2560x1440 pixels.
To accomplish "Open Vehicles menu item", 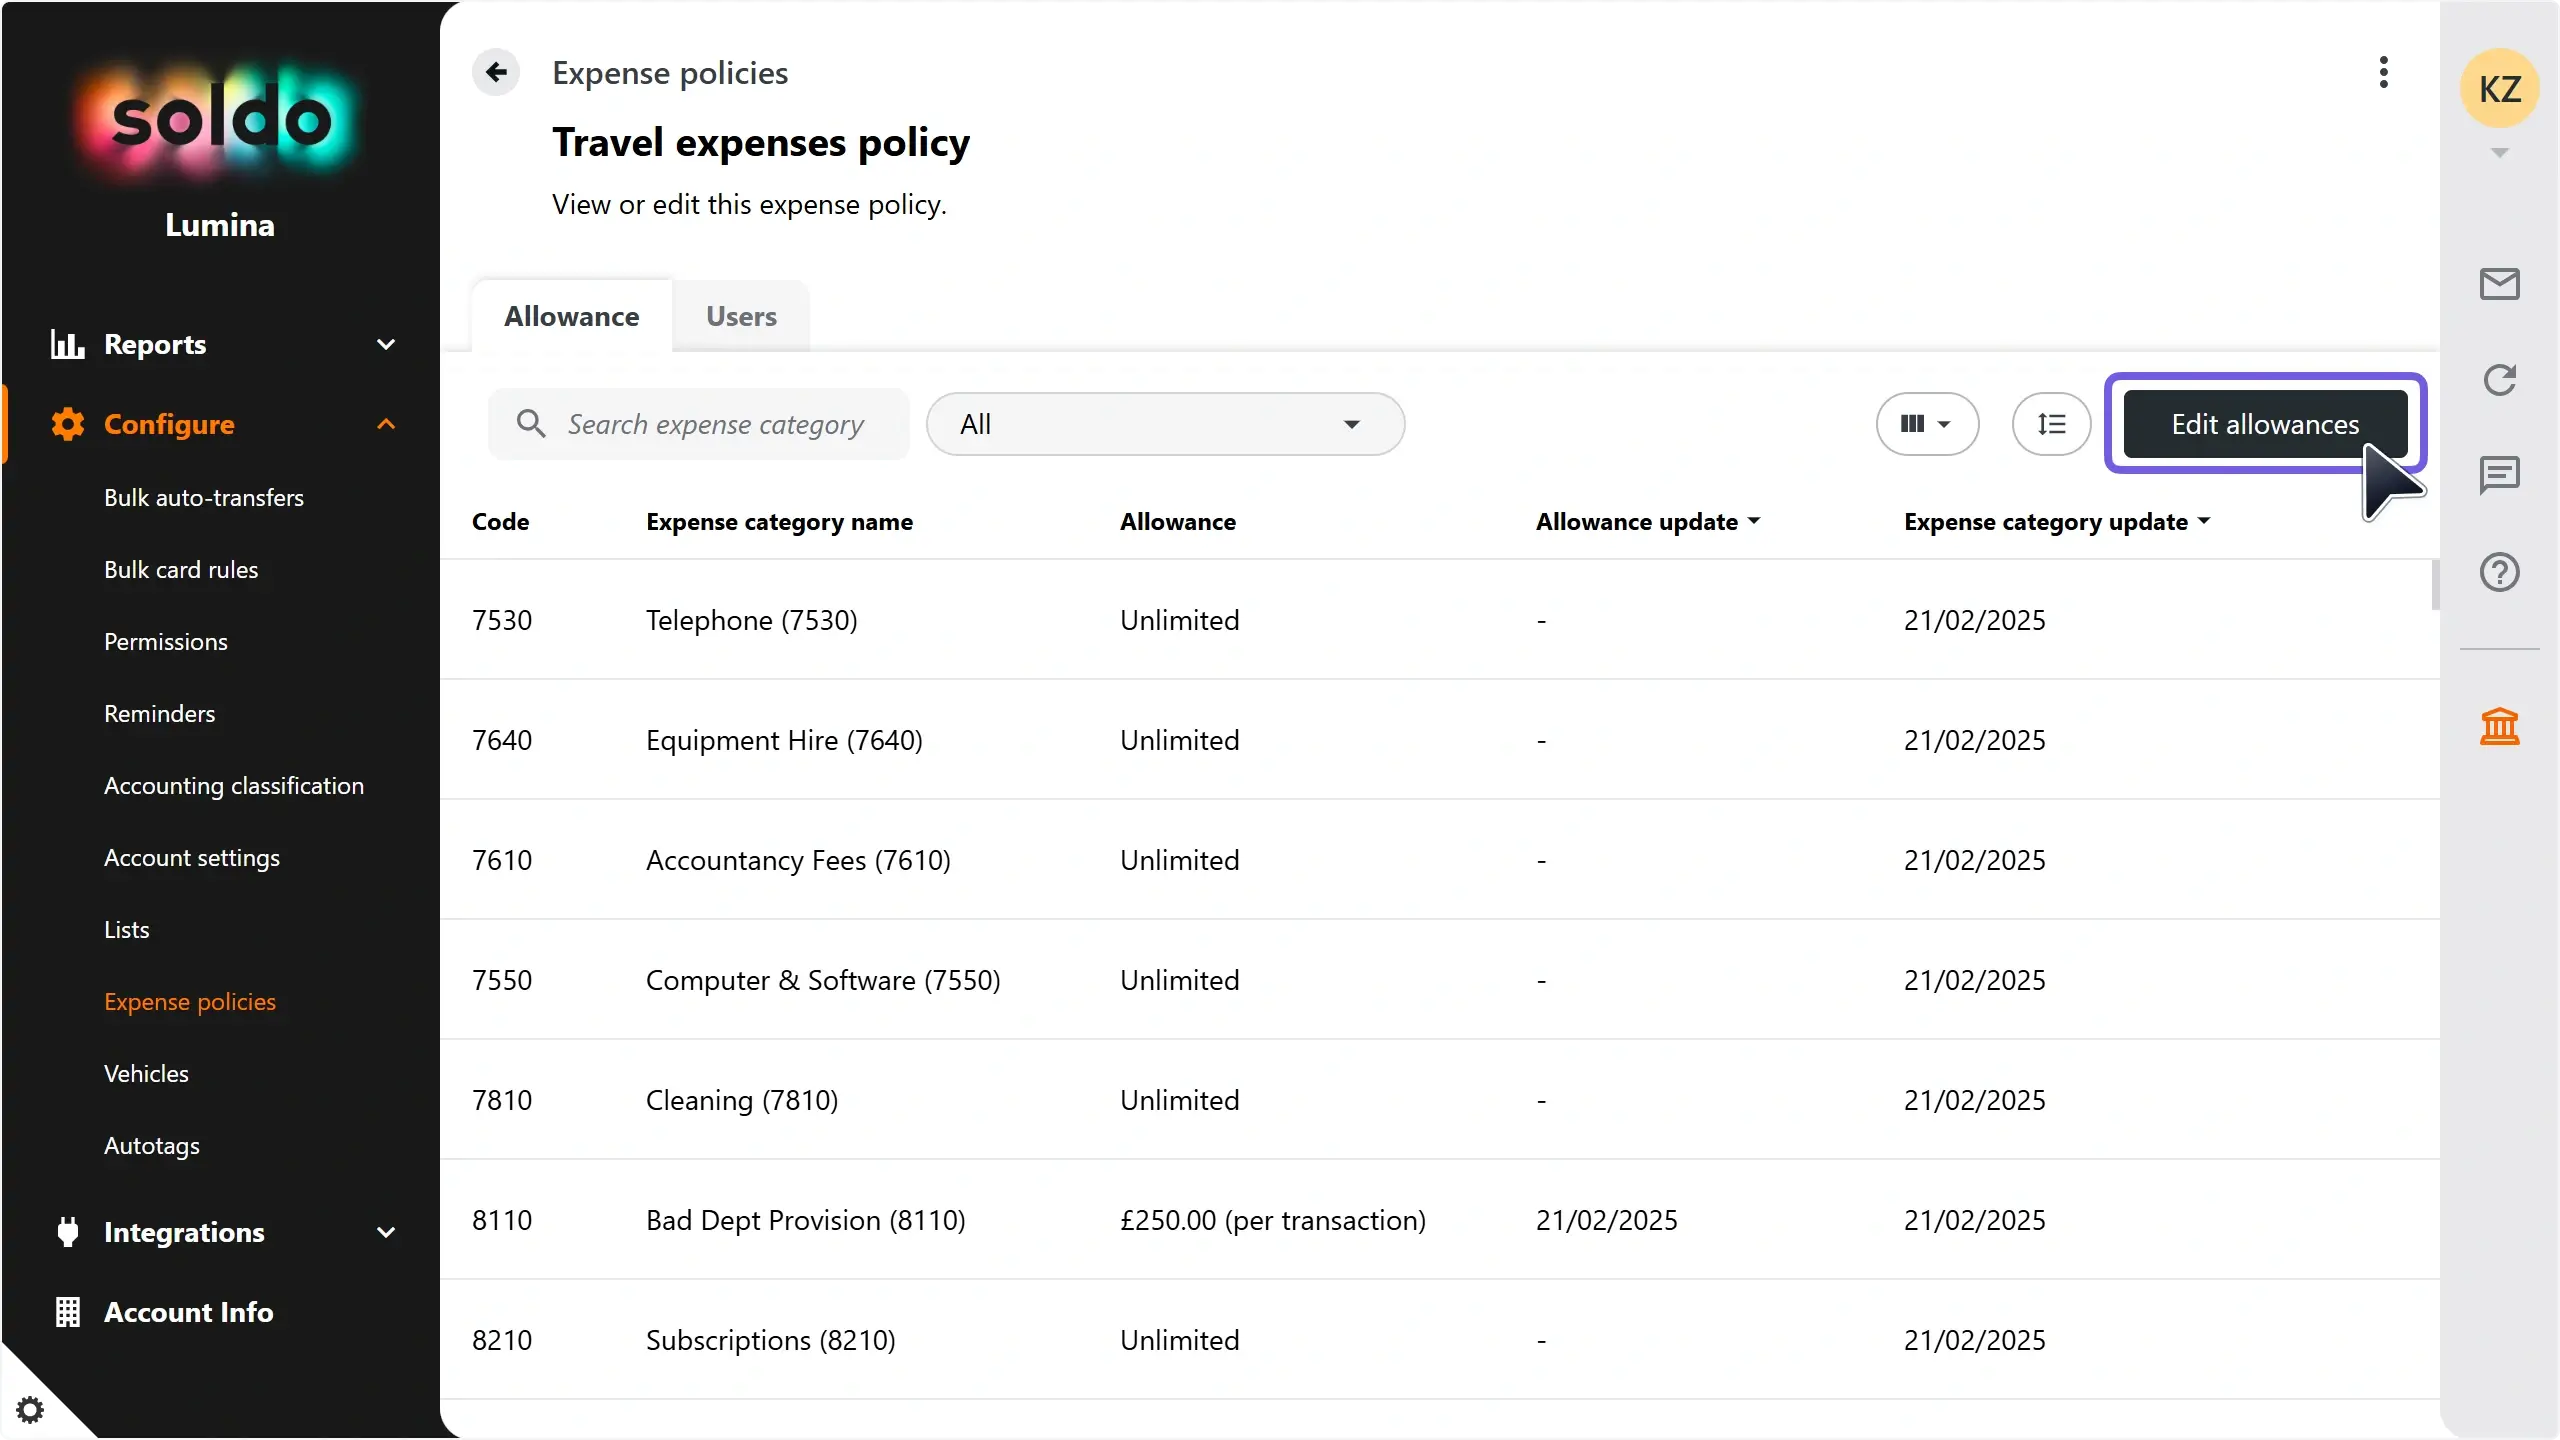I will click(x=146, y=1073).
